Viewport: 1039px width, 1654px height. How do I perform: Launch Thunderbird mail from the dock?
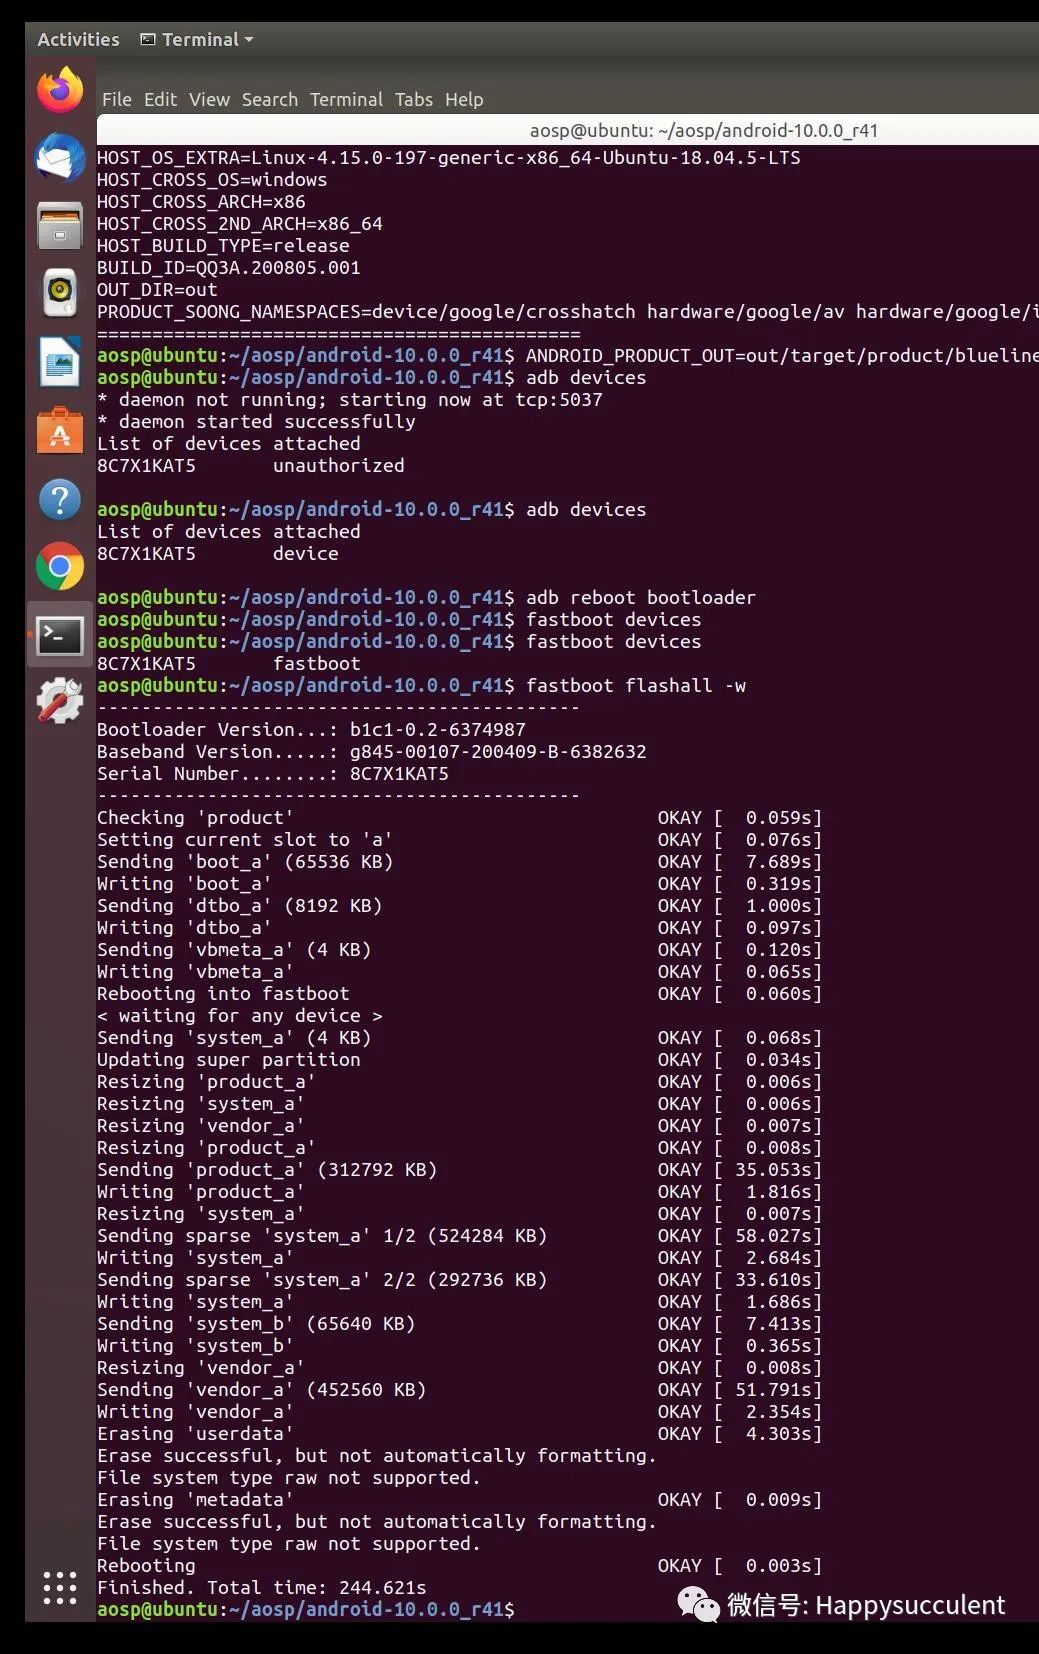(60, 157)
